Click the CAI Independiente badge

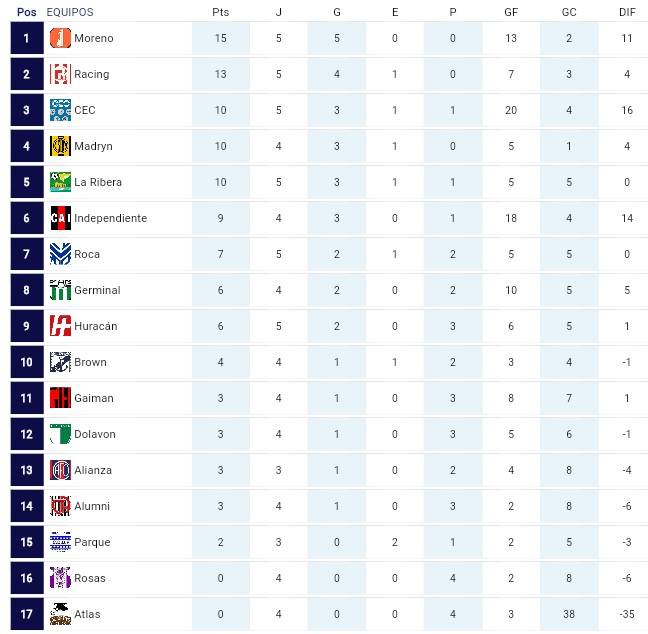[60, 218]
